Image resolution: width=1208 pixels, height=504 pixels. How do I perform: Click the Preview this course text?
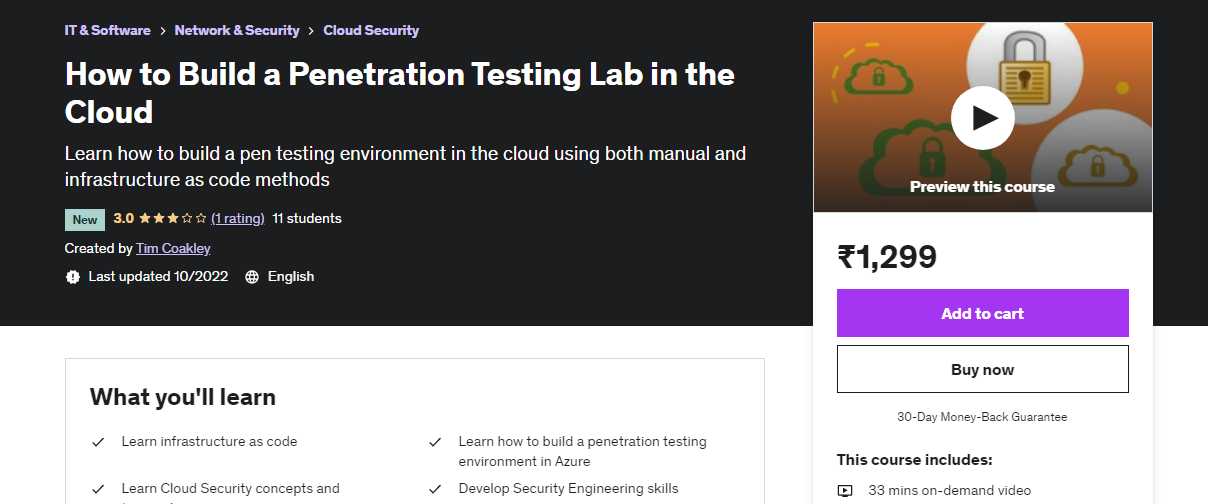point(982,187)
